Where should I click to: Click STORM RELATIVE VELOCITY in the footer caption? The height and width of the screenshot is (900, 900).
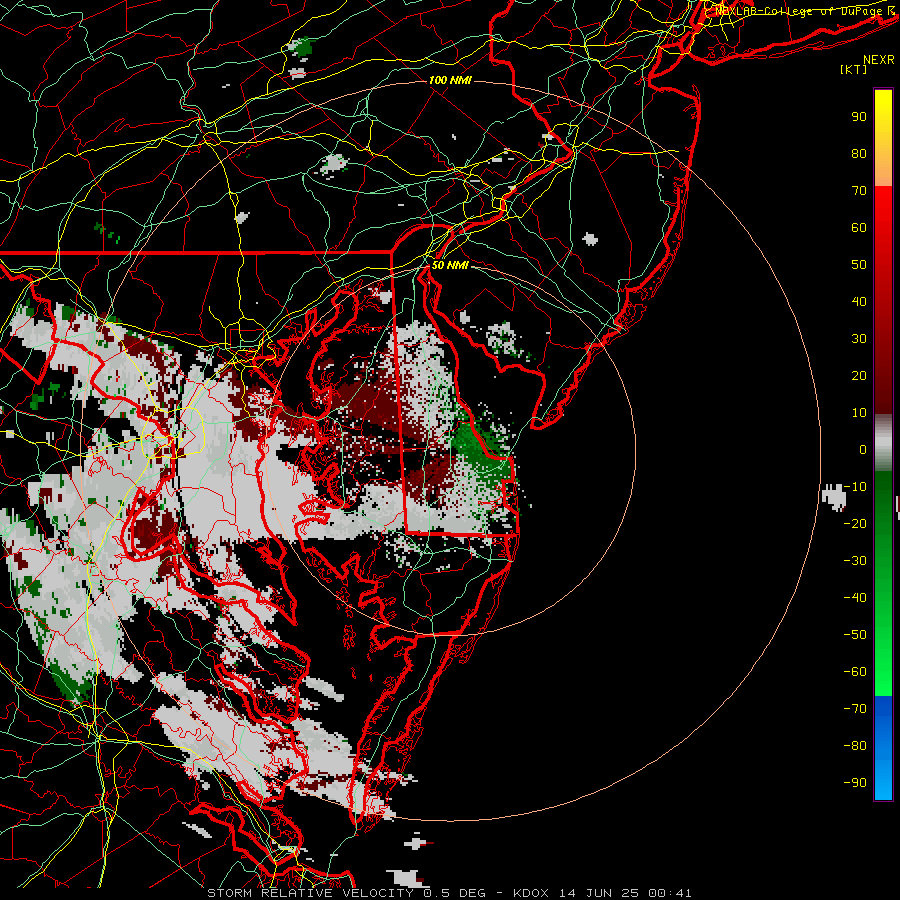310,893
